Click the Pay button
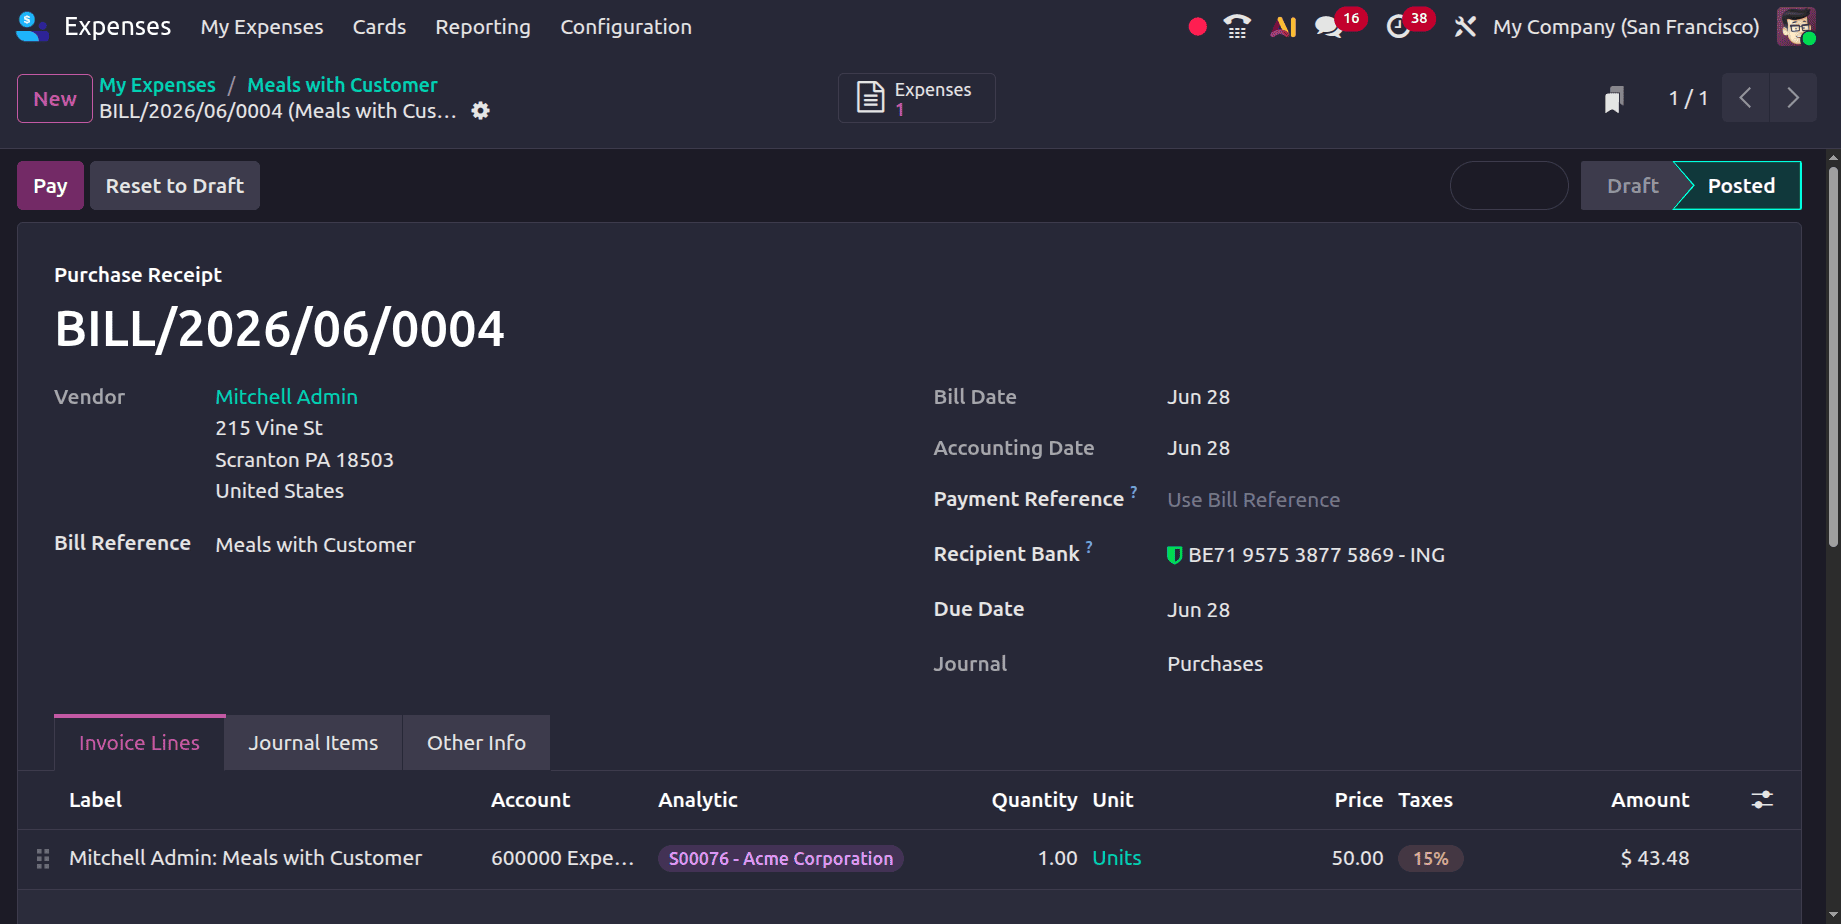This screenshot has width=1841, height=924. tap(50, 186)
